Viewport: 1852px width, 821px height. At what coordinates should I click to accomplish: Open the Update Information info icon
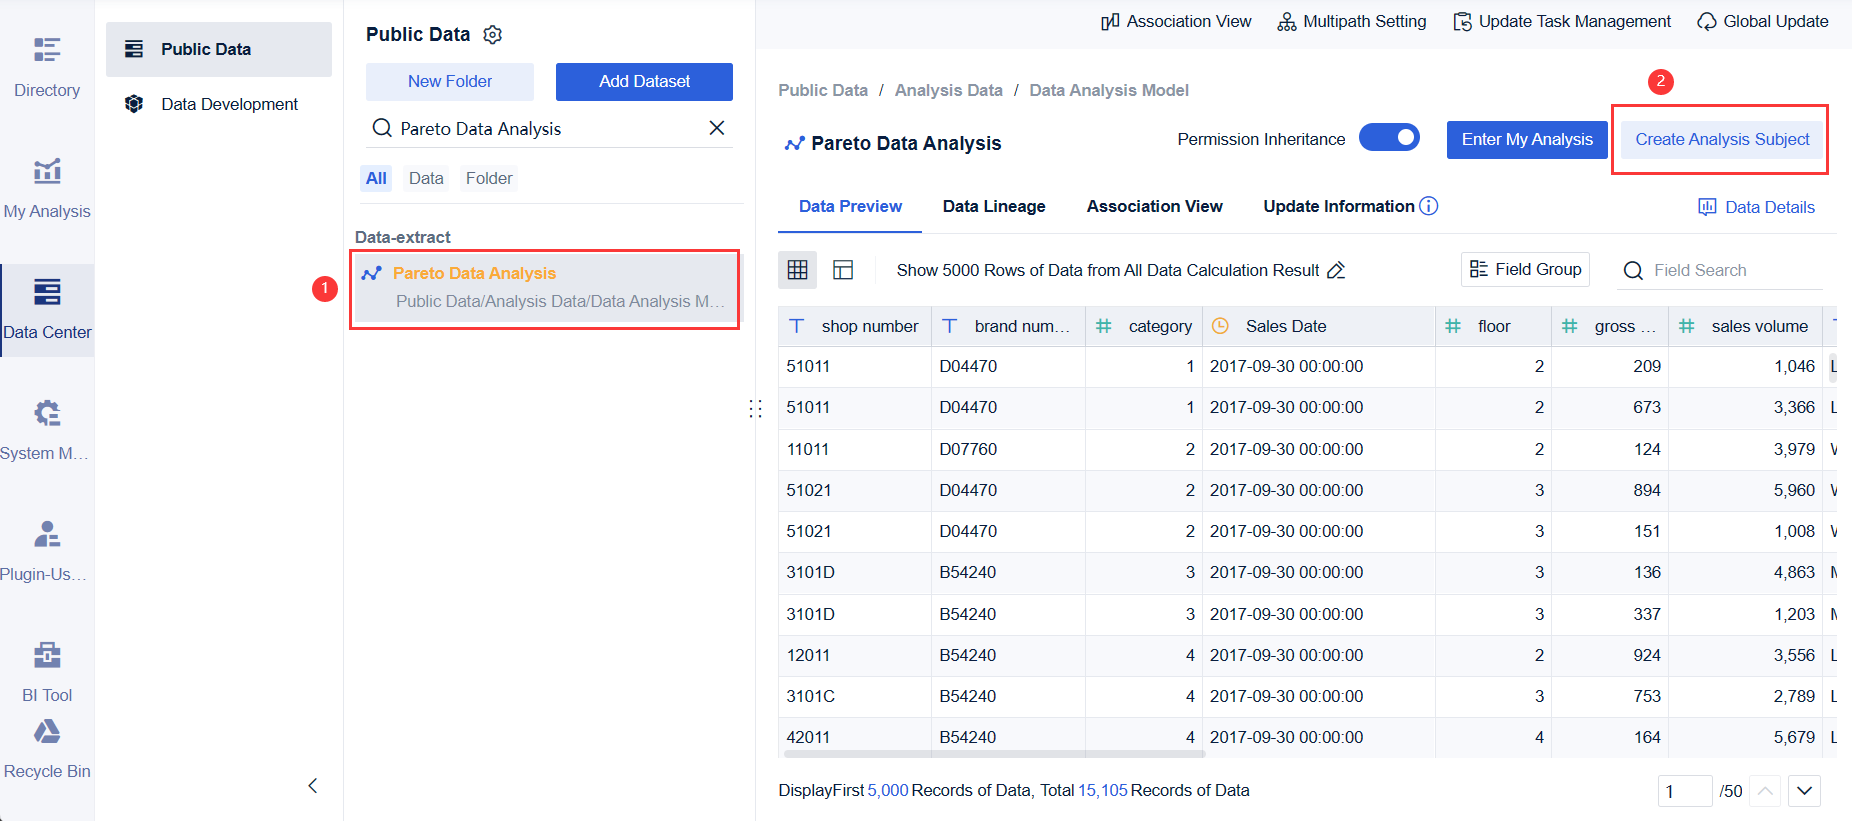click(x=1429, y=206)
